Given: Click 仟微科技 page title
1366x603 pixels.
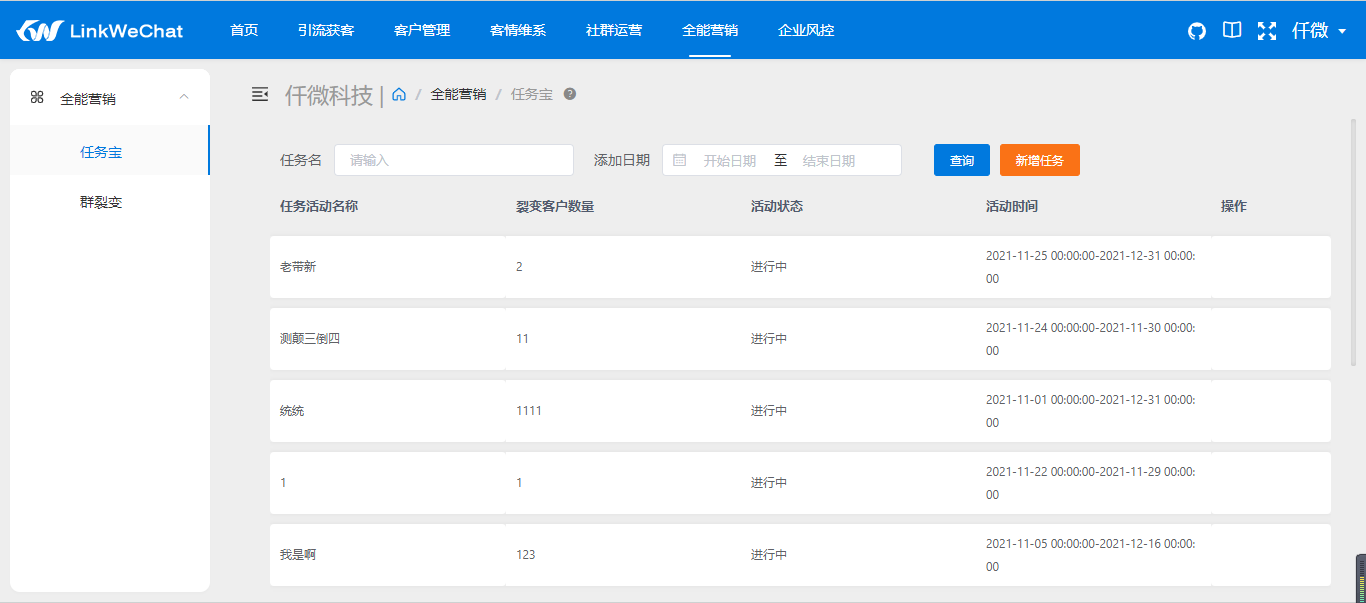Looking at the screenshot, I should pyautogui.click(x=329, y=95).
